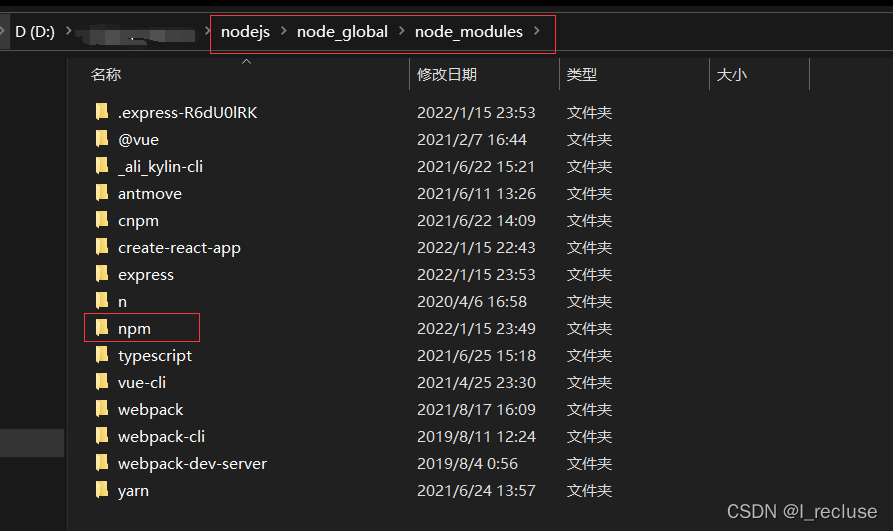Select the webpack-dev-server folder name
The image size is (893, 531).
point(192,464)
